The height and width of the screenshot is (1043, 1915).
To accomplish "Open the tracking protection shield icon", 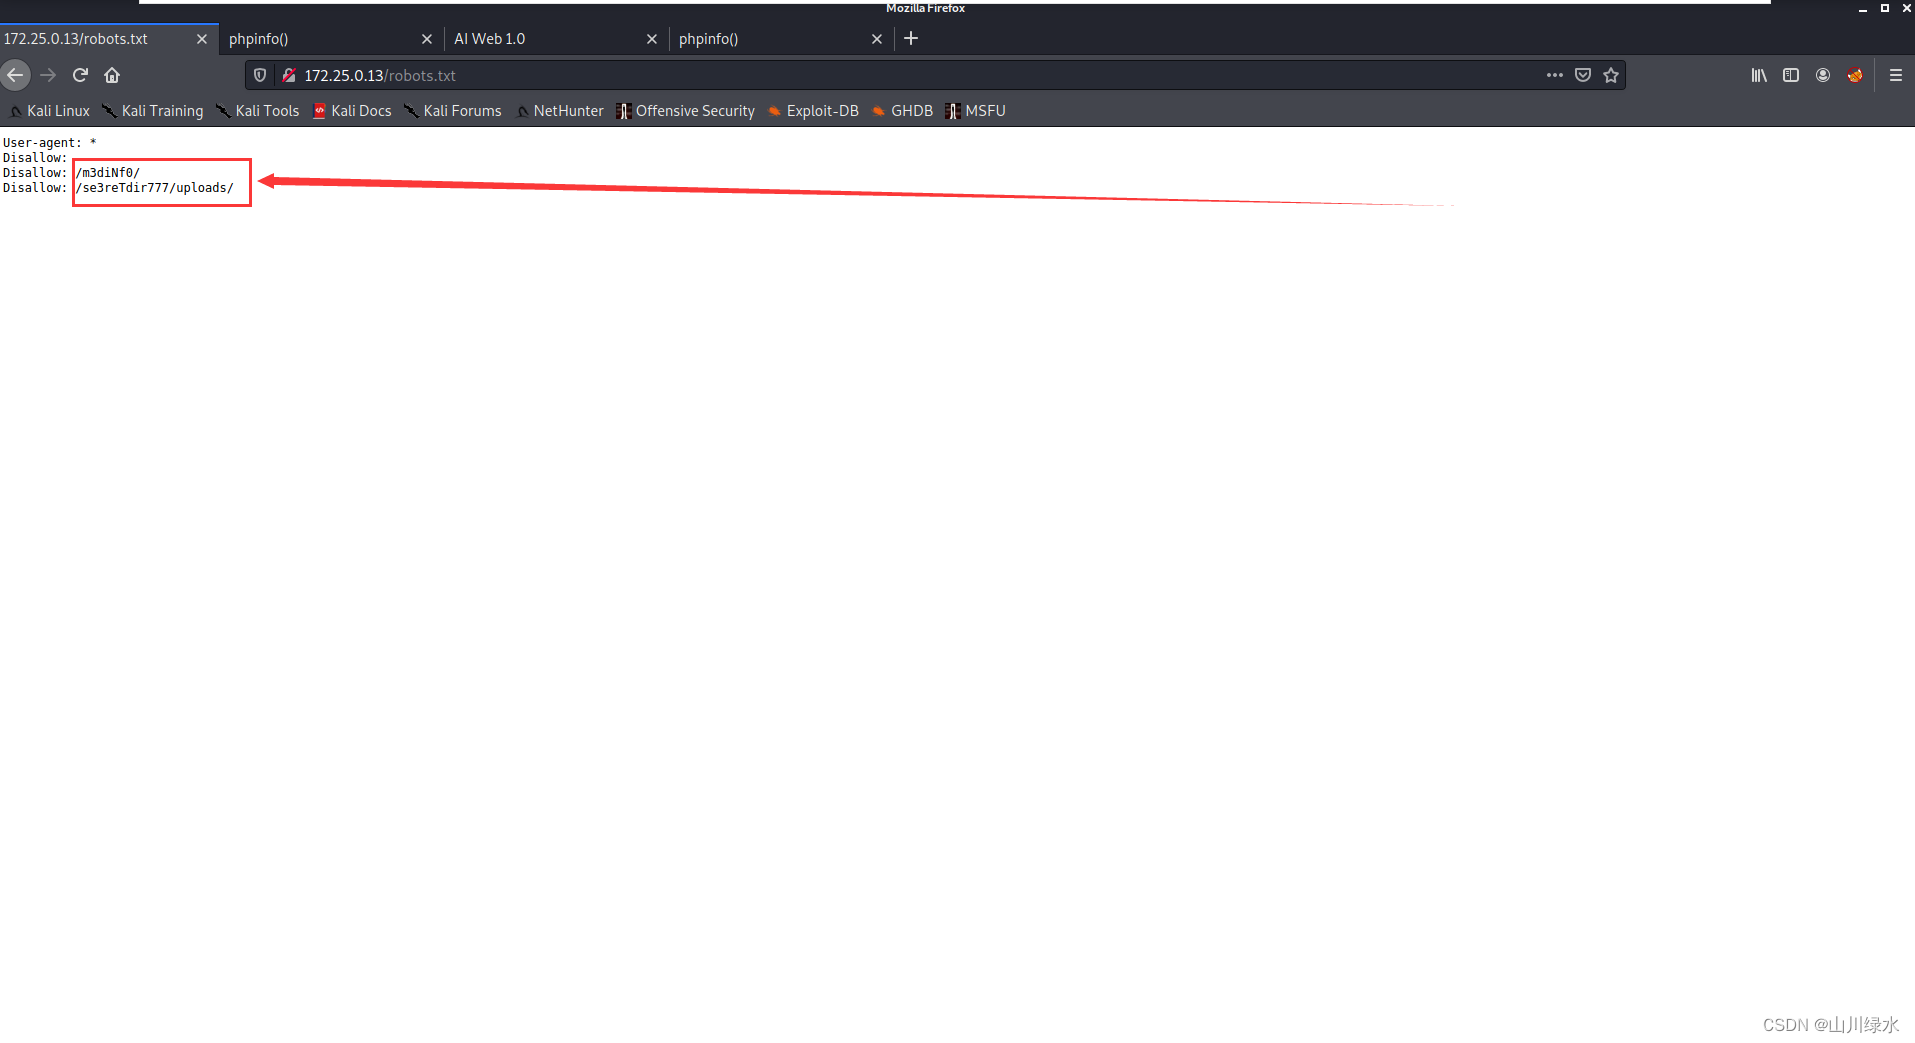I will click(x=260, y=75).
